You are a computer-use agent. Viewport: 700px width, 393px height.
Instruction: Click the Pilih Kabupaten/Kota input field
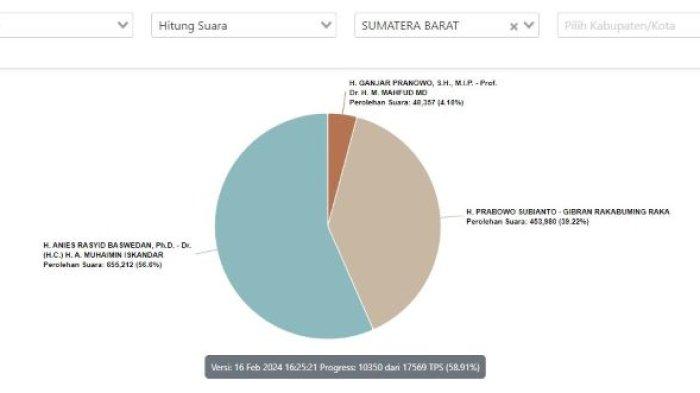click(629, 25)
